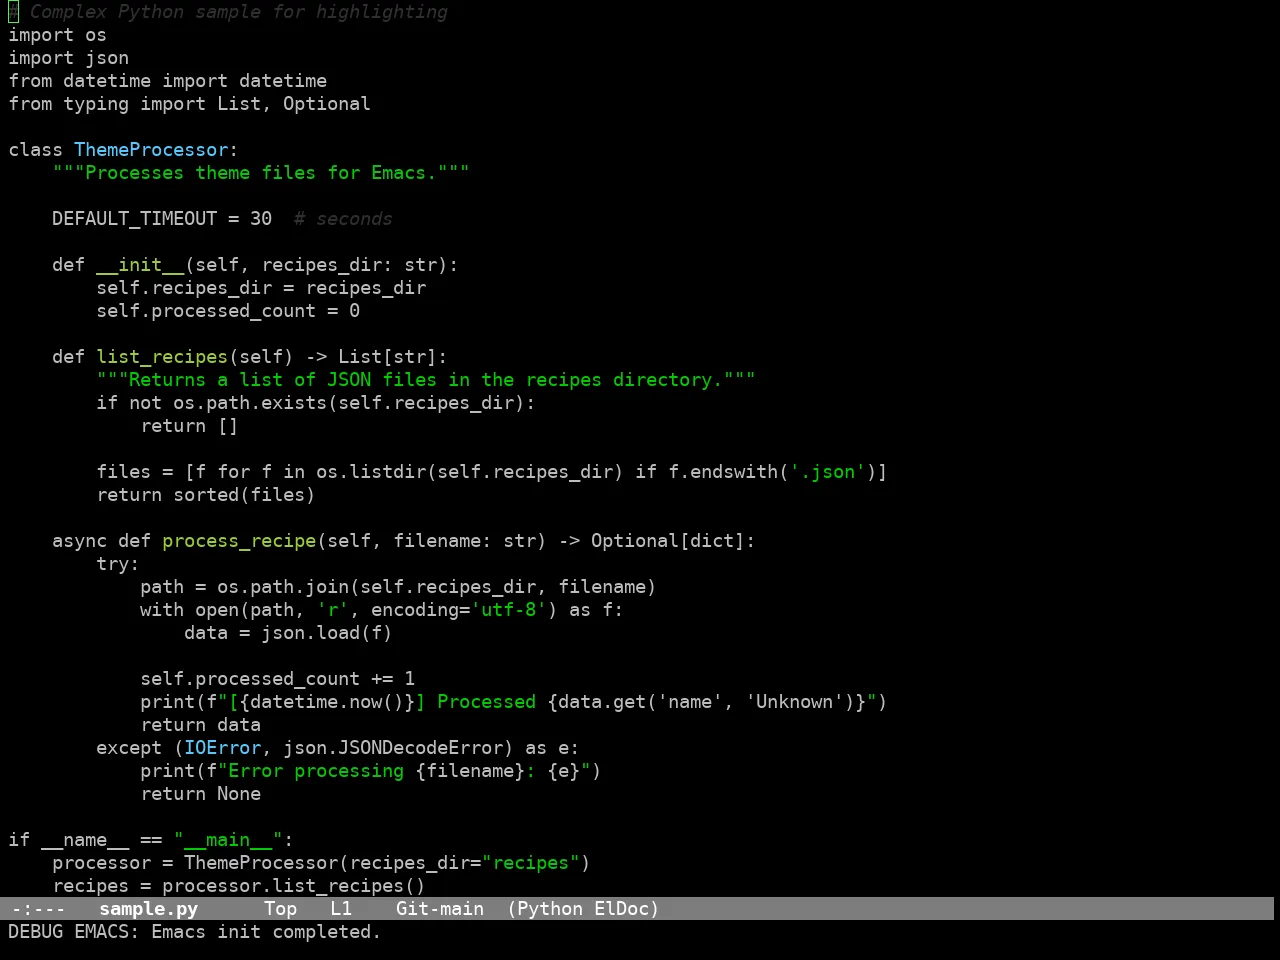This screenshot has height=960, width=1280.
Task: Click the 'recipes = processor.list_recipes()' line
Action: point(239,886)
